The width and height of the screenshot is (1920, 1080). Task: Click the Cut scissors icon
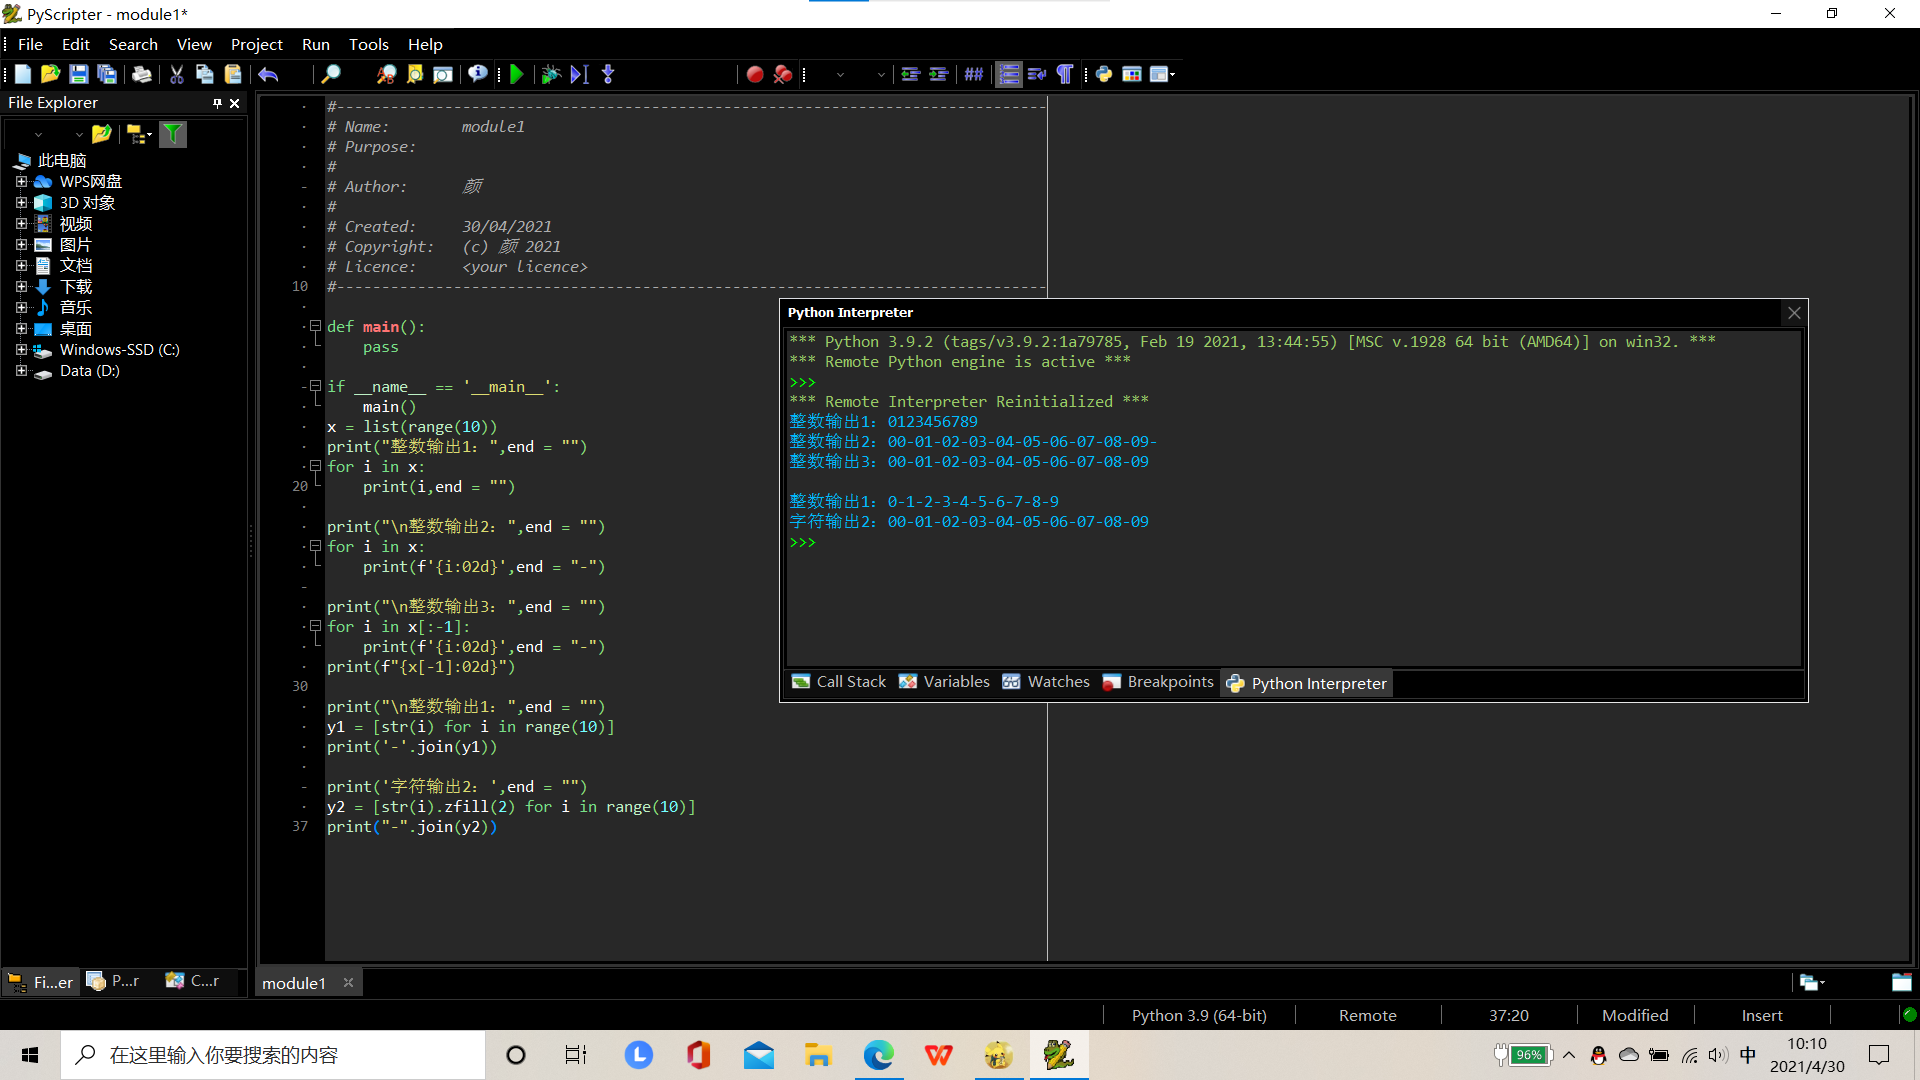point(176,74)
